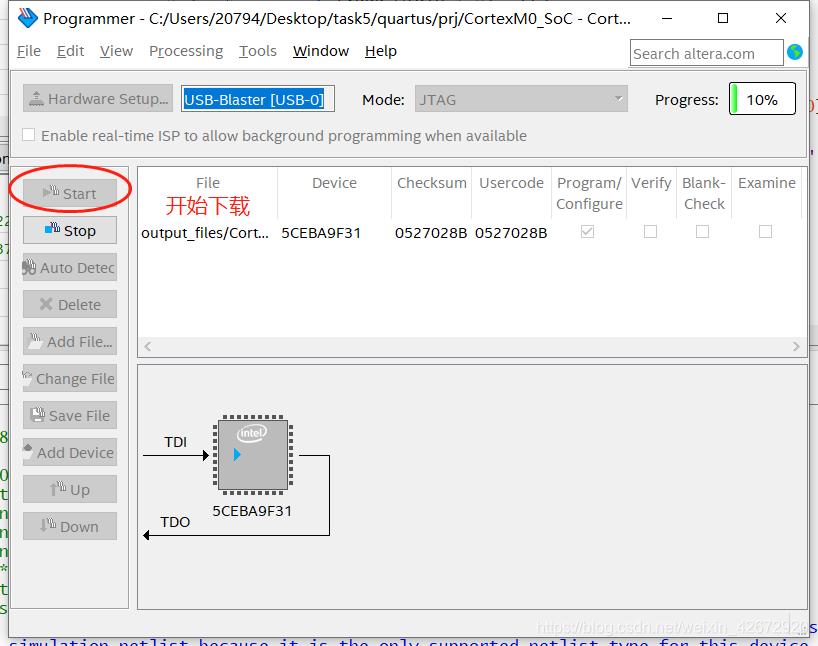Move the device Up in the chain
The width and height of the screenshot is (818, 646).
[x=70, y=489]
